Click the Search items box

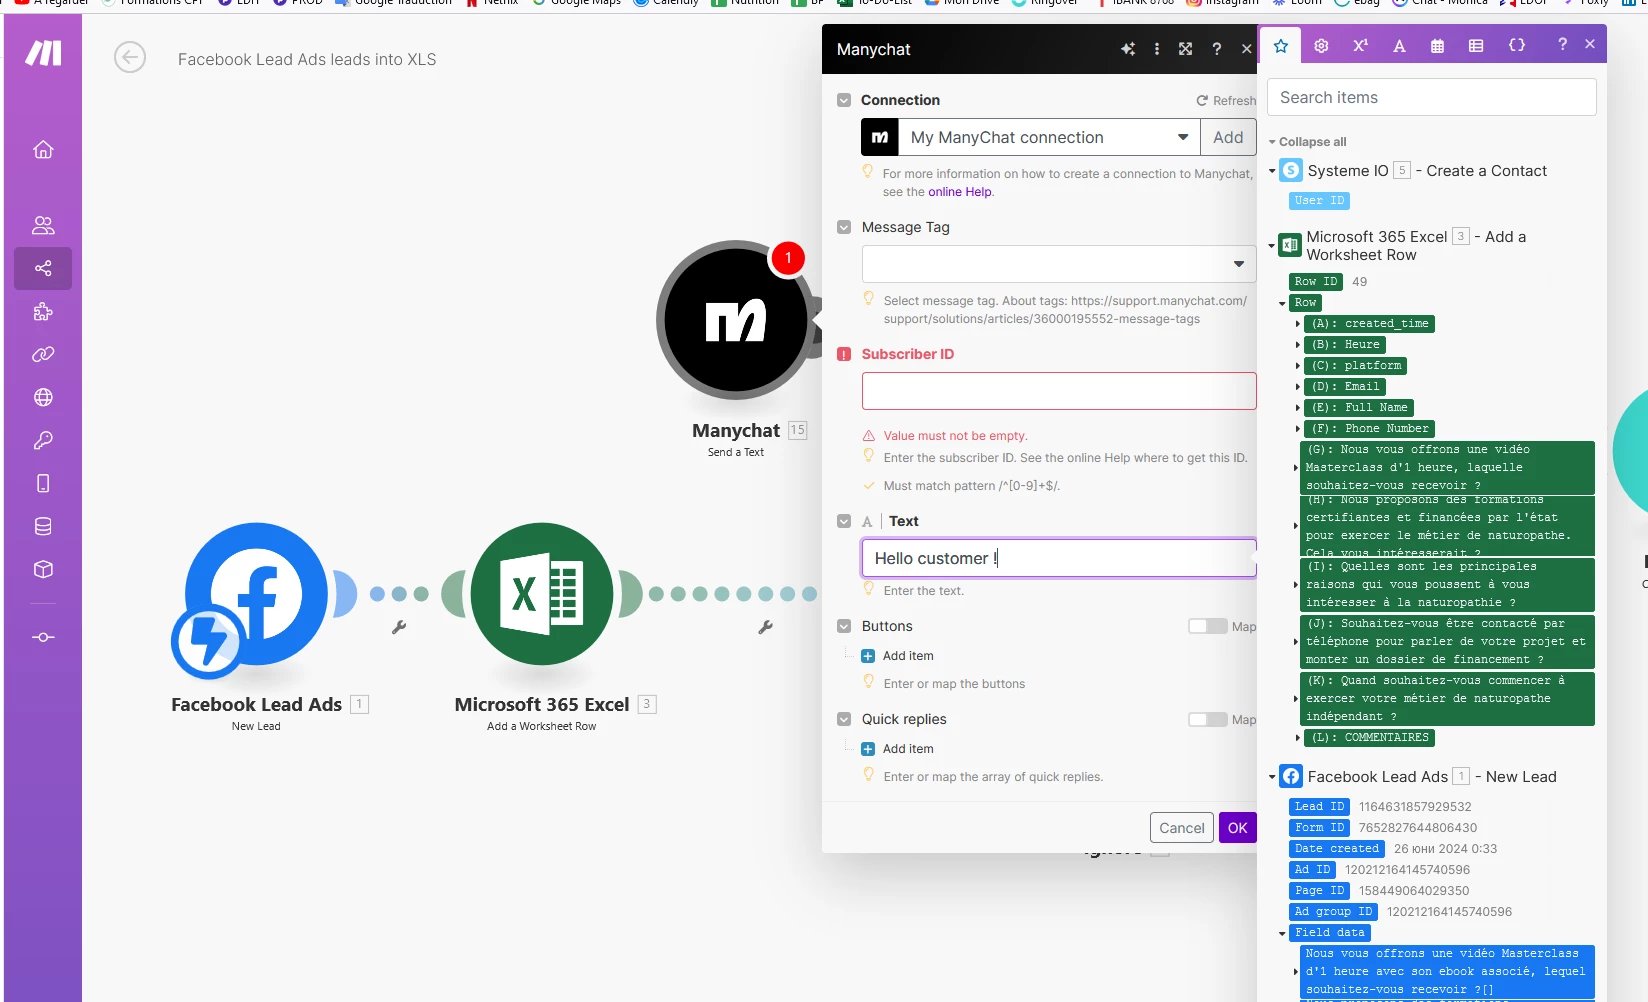(1431, 97)
